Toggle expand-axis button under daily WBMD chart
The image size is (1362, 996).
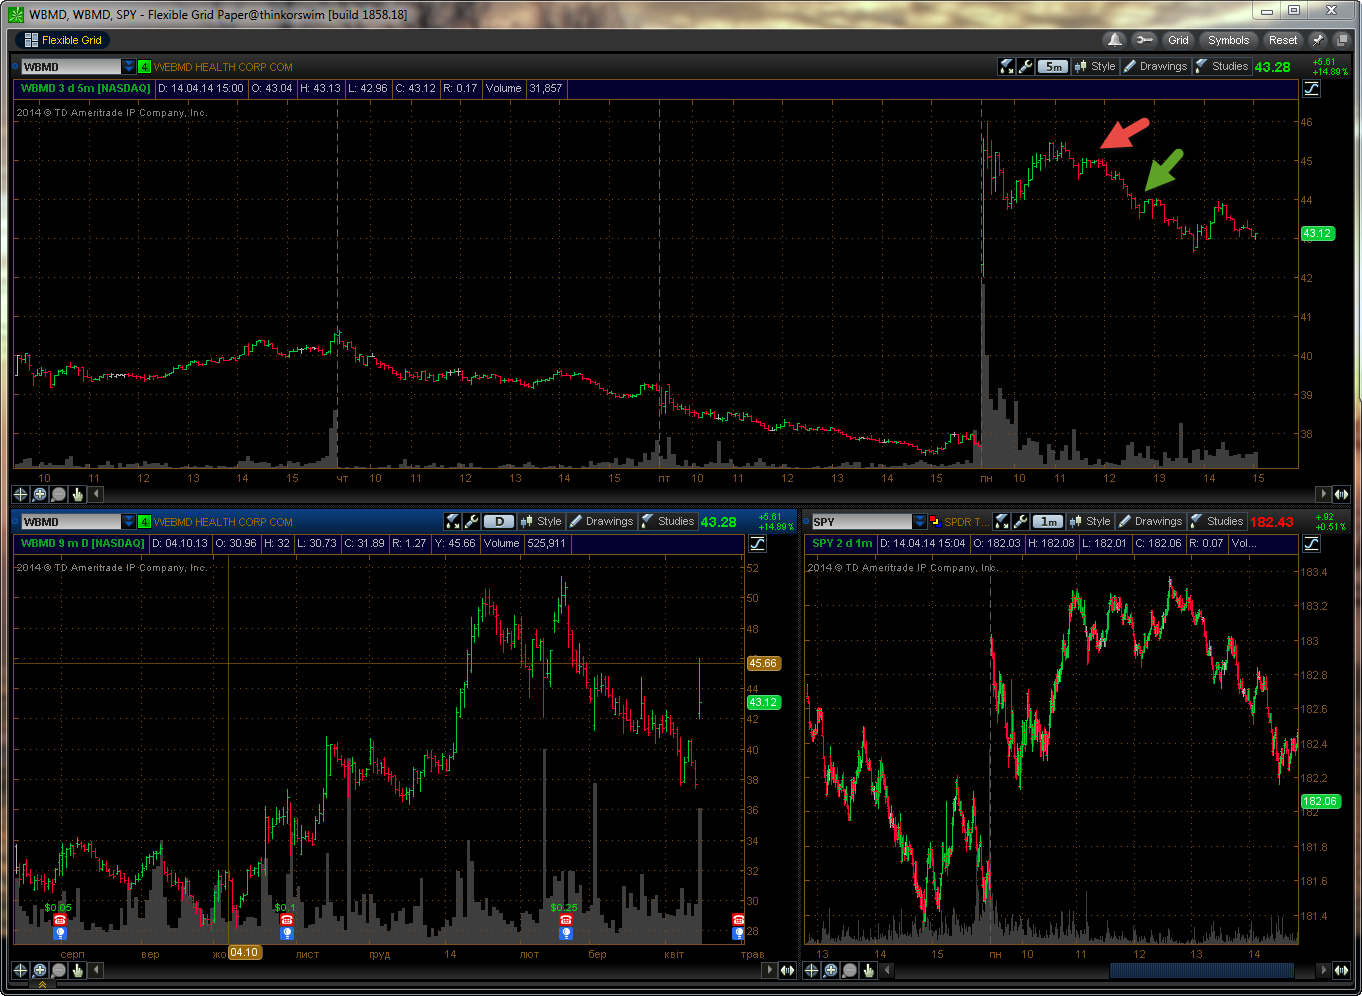pos(787,970)
